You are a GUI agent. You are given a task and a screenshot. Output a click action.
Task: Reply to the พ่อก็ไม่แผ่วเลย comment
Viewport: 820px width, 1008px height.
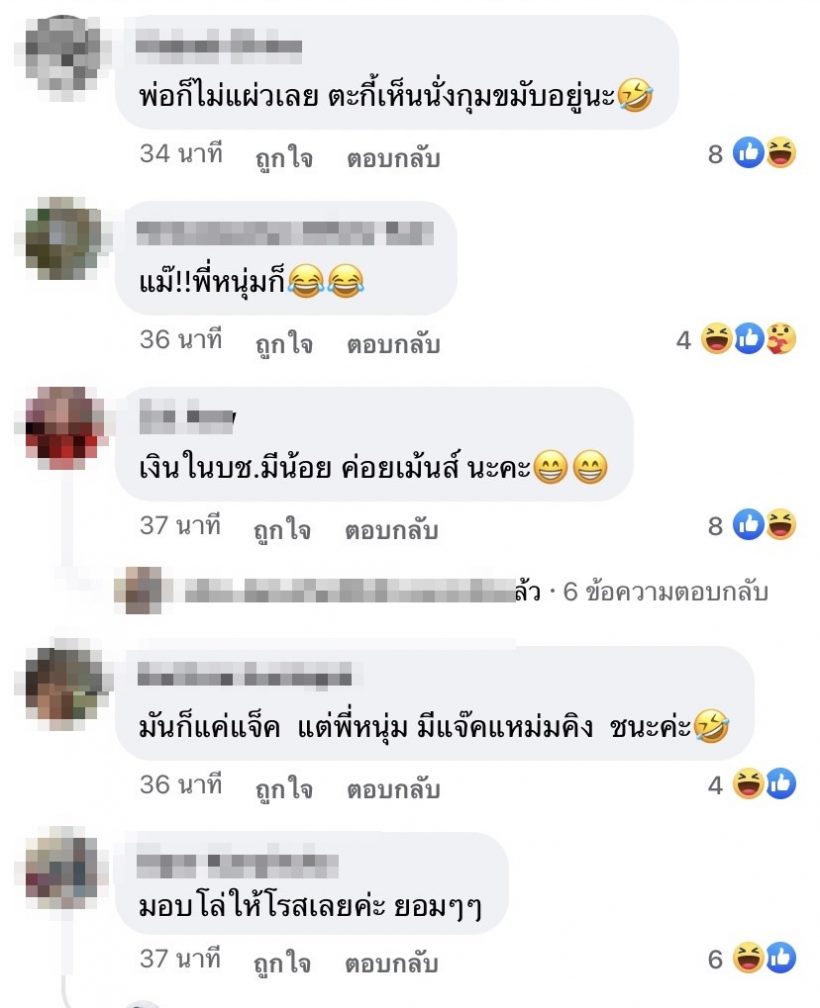pos(393,157)
